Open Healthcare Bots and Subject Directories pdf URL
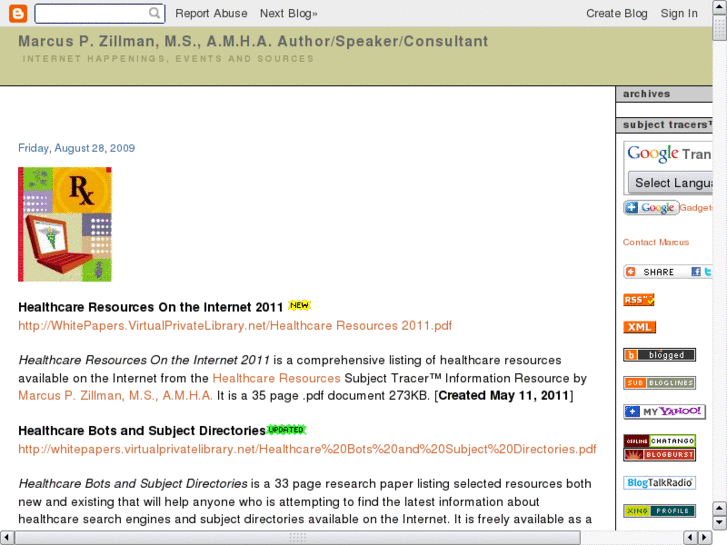The image size is (727, 545). [307, 449]
